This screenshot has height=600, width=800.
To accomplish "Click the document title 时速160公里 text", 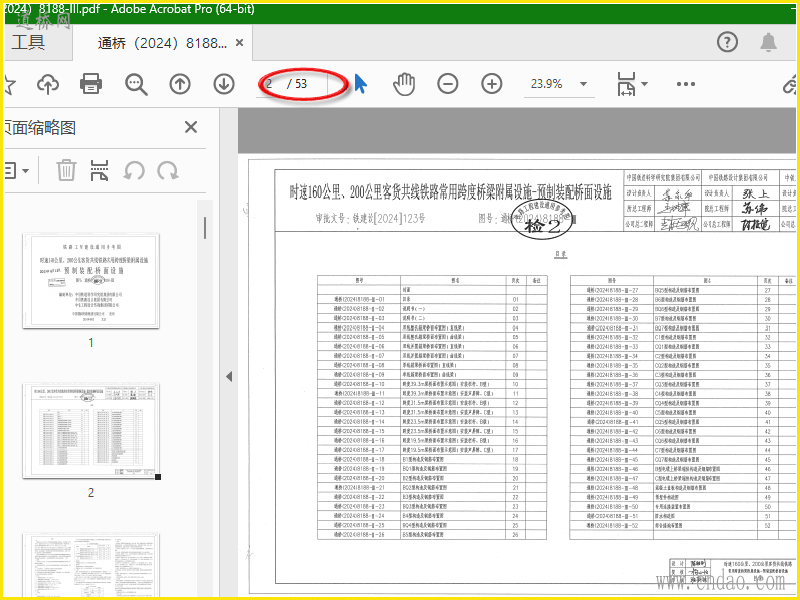I will (451, 192).
